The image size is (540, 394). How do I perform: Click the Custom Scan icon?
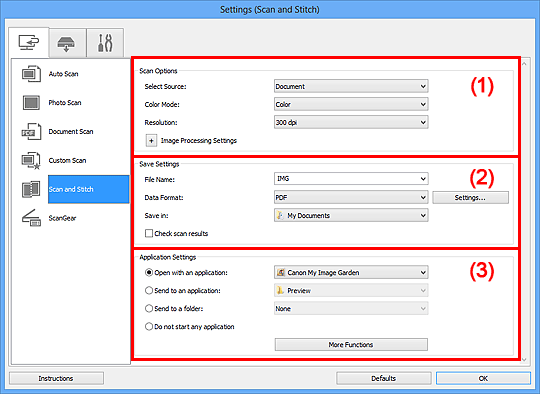coord(31,160)
